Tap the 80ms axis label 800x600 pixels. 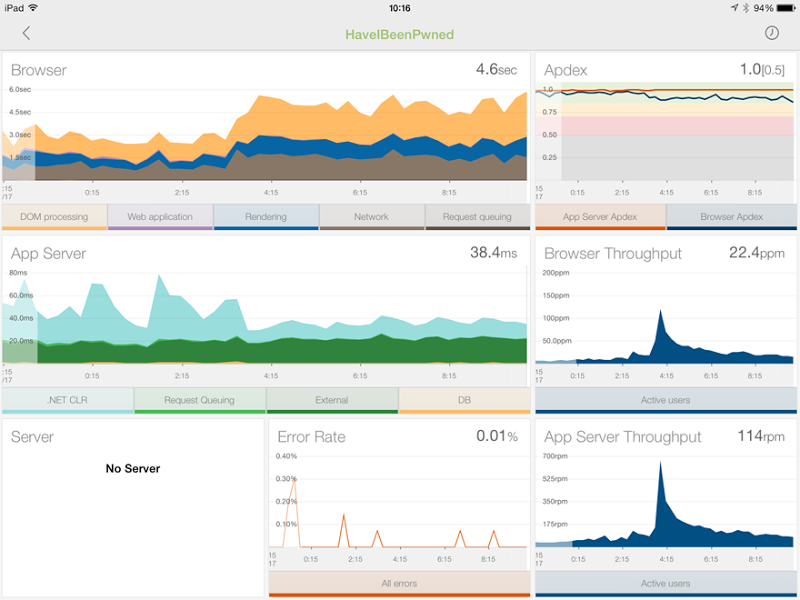18,273
